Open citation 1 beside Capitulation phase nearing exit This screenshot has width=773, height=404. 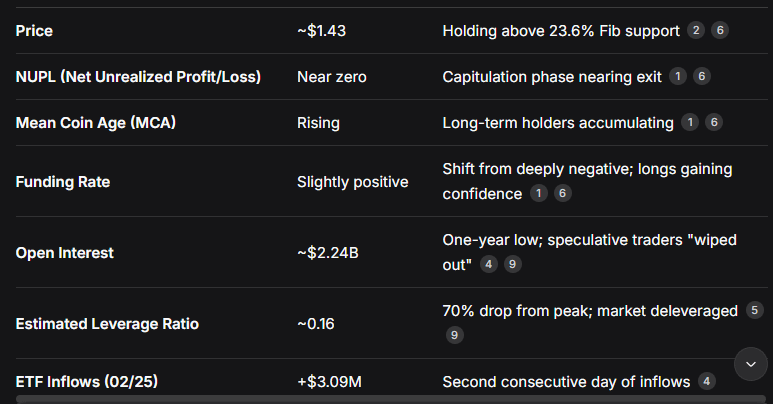678,76
